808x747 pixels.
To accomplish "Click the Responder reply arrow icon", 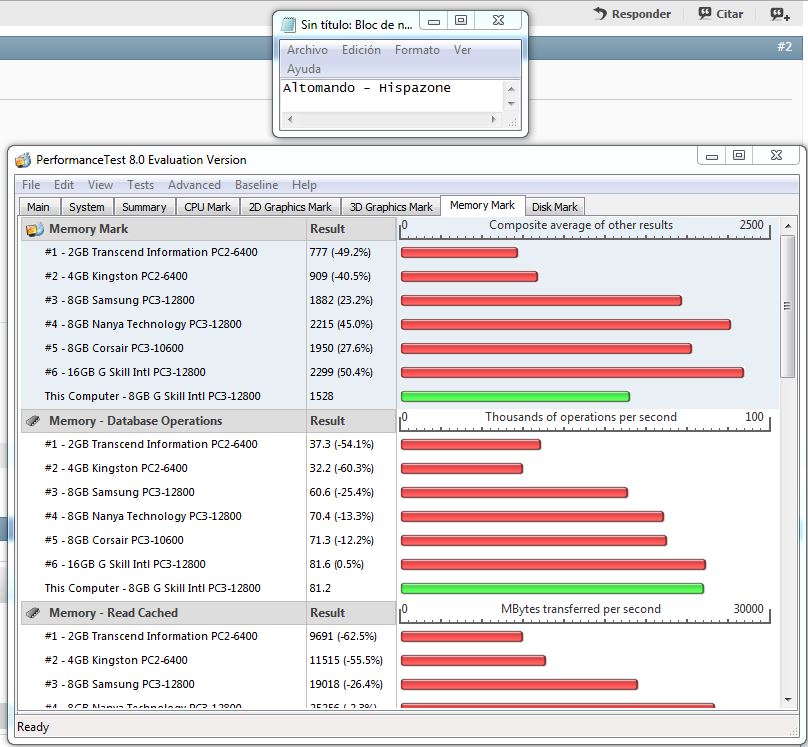I will [599, 13].
